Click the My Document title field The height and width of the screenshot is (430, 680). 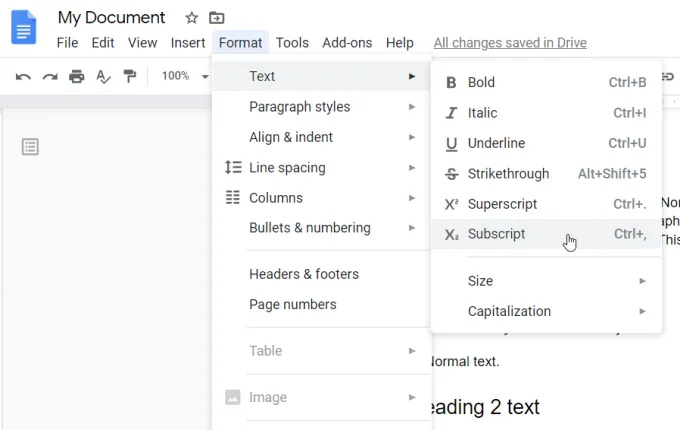tap(112, 18)
